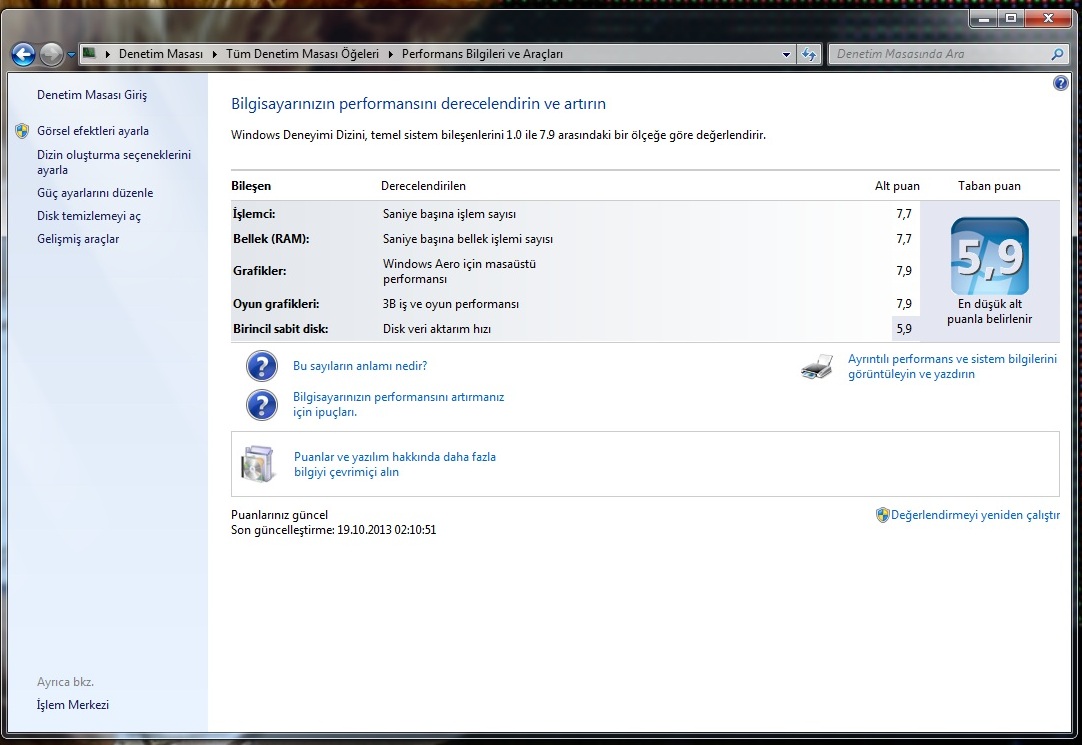Click question icon beside performance tips

click(x=262, y=405)
